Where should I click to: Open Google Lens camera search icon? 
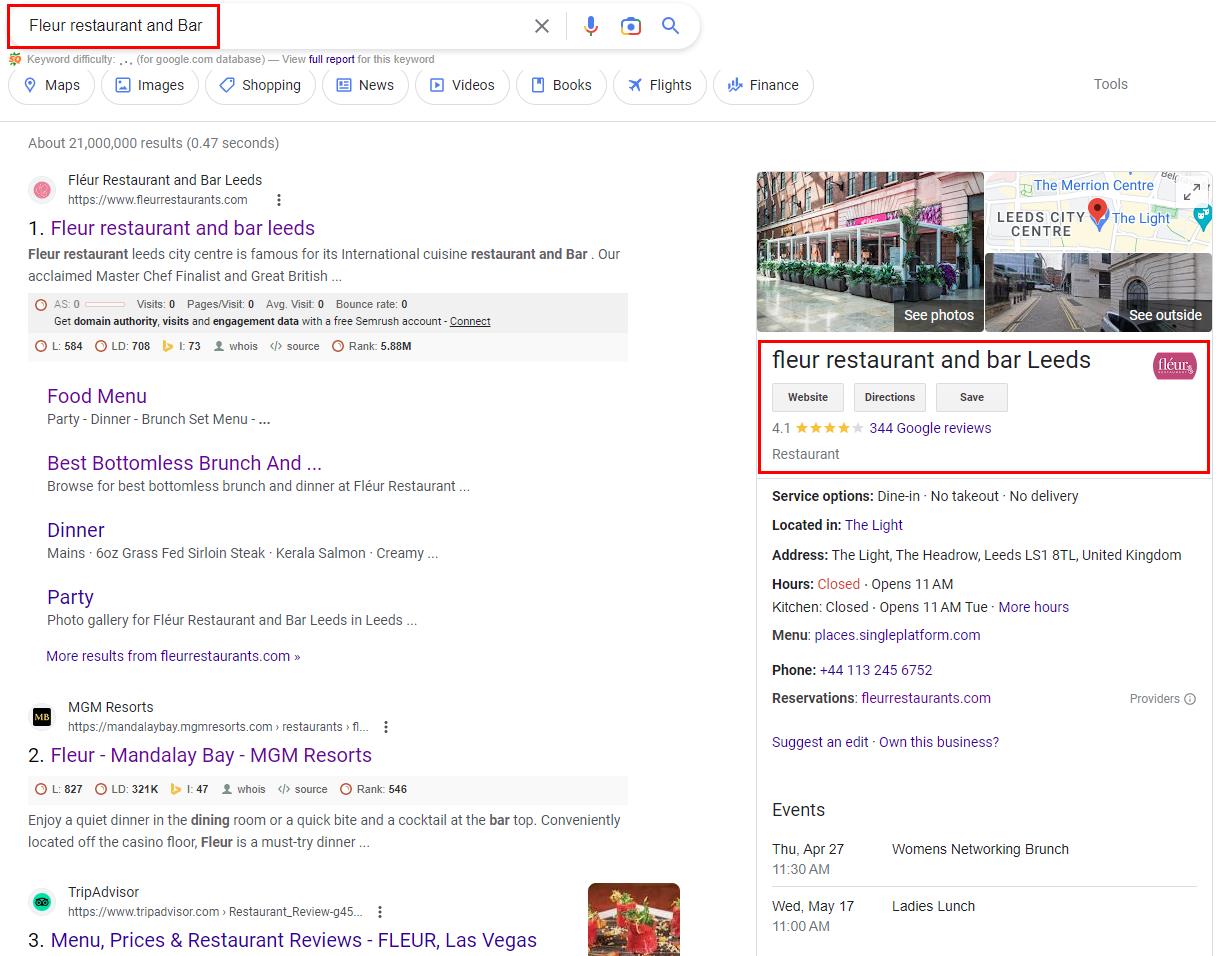631,26
